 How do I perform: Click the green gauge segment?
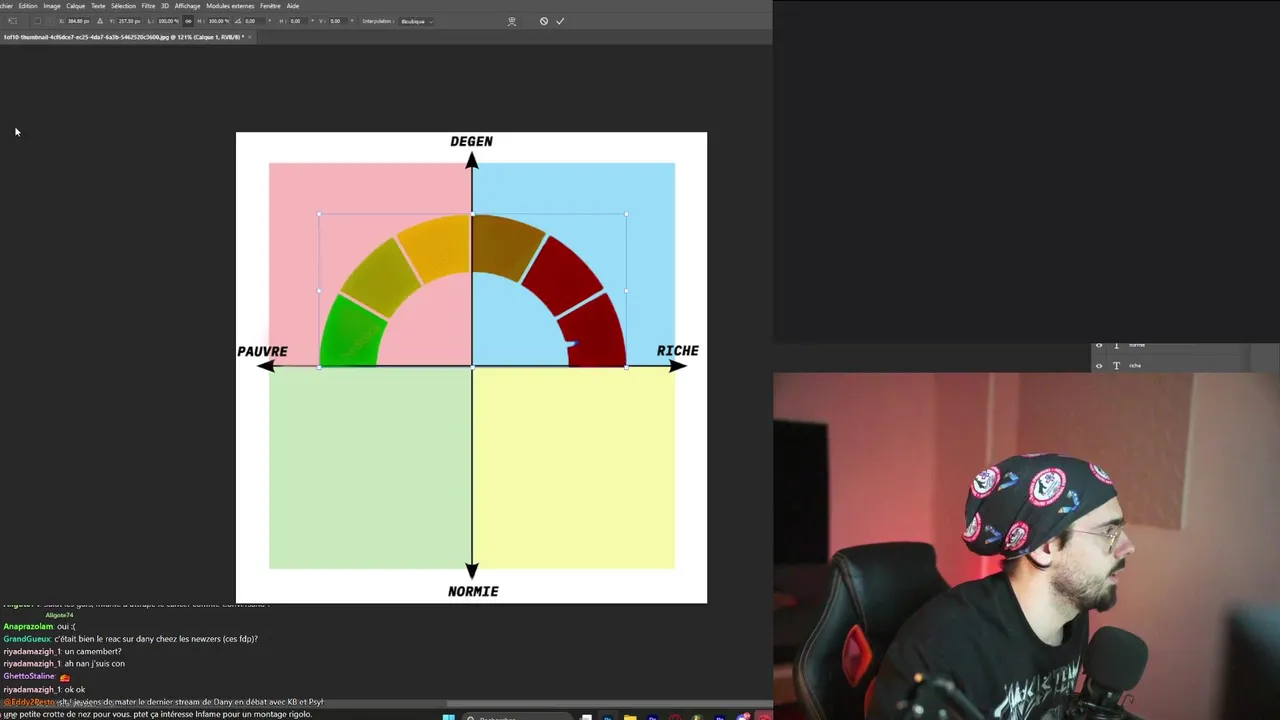pyautogui.click(x=351, y=333)
